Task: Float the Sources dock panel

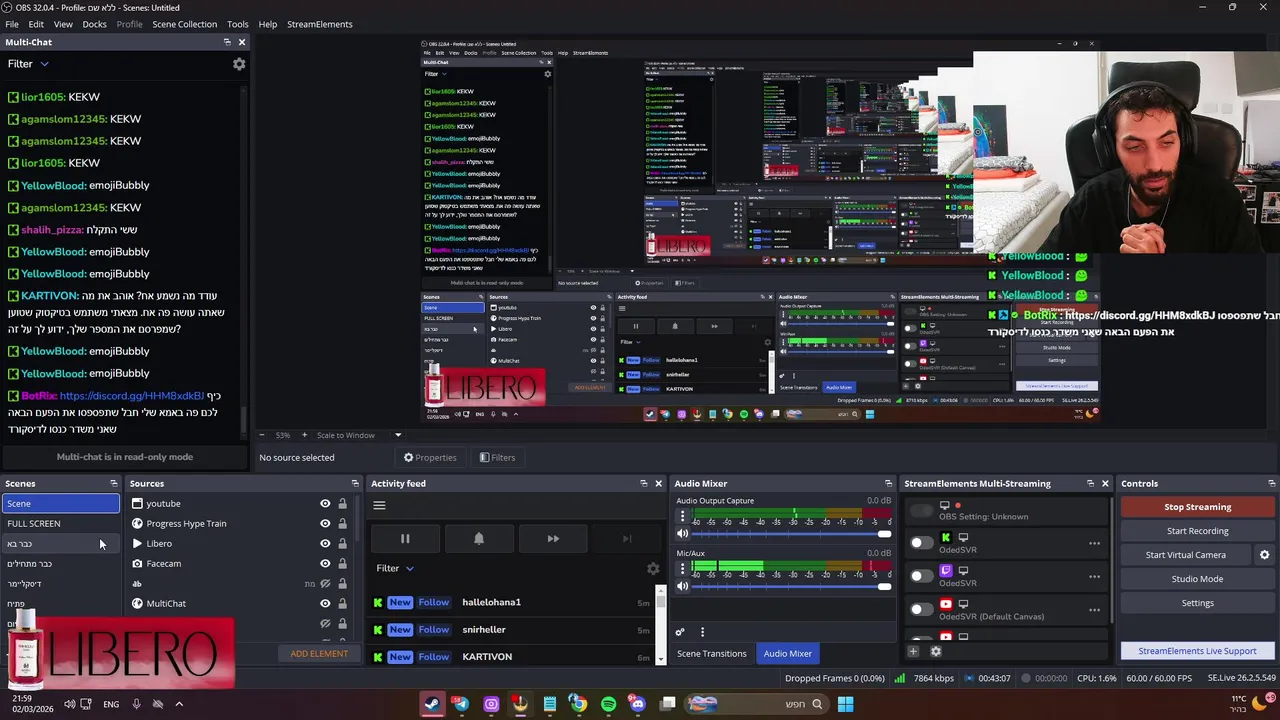Action: (x=354, y=484)
